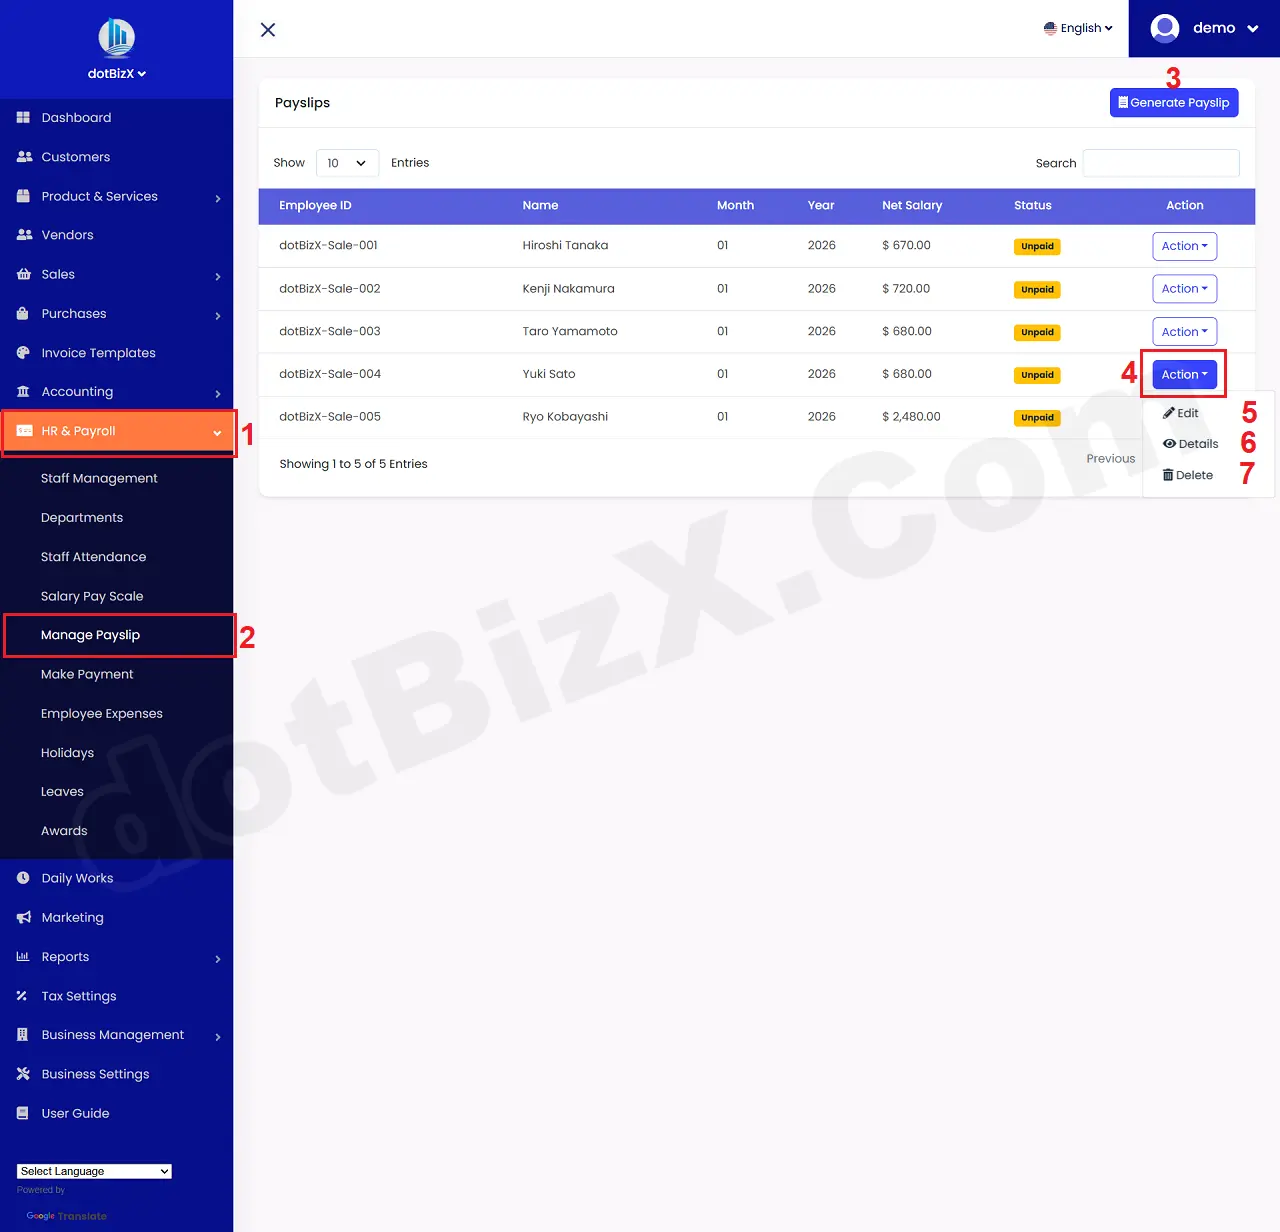
Task: Click the Tax Settings percent icon
Action: [x=23, y=996]
